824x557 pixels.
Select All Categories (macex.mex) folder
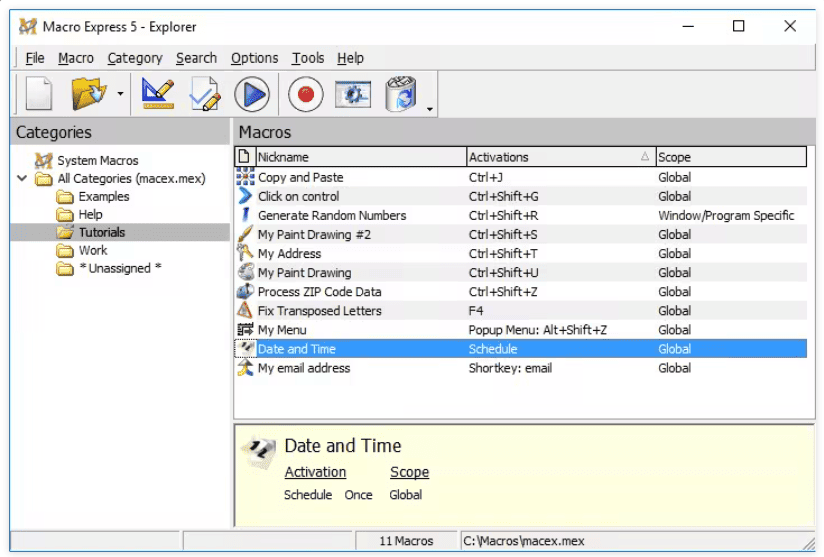point(131,179)
